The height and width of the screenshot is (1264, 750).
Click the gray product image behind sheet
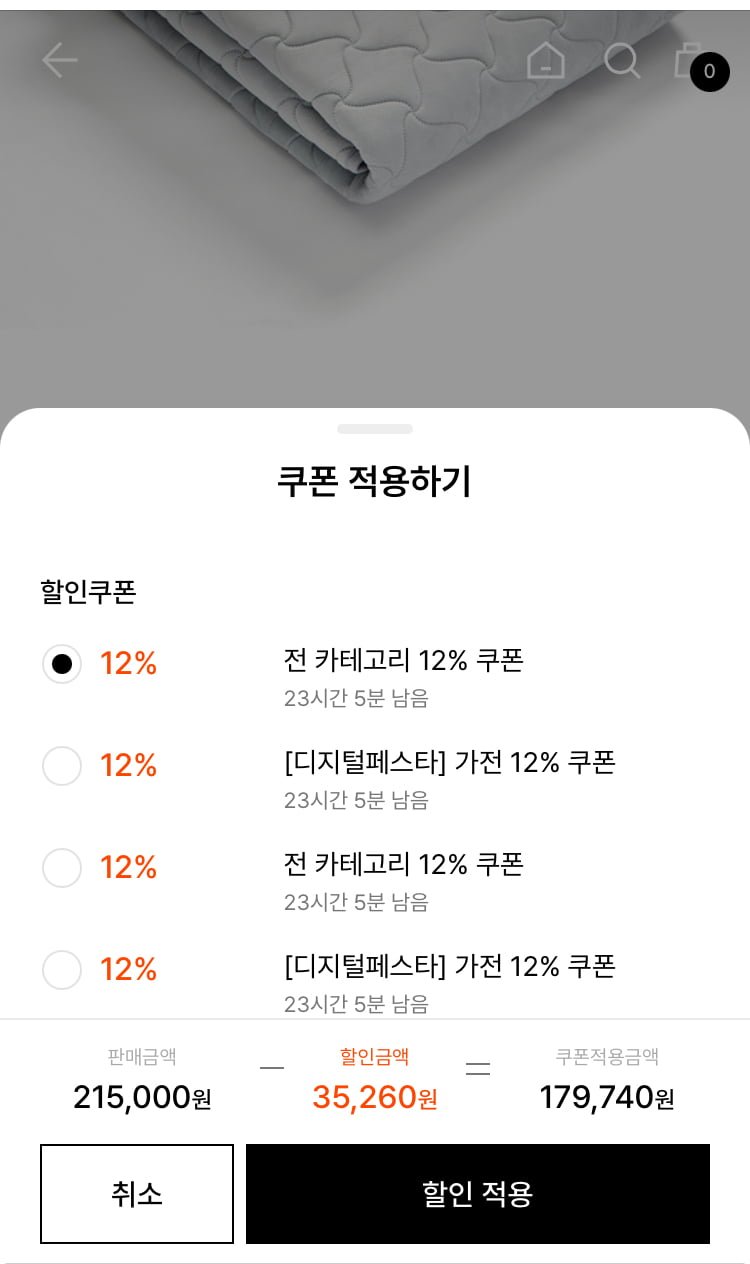375,250
